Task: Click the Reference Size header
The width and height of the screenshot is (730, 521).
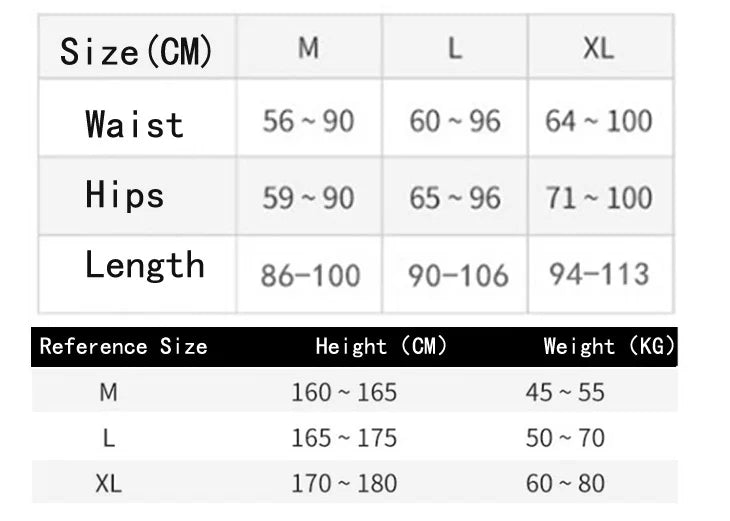Action: click(x=123, y=347)
